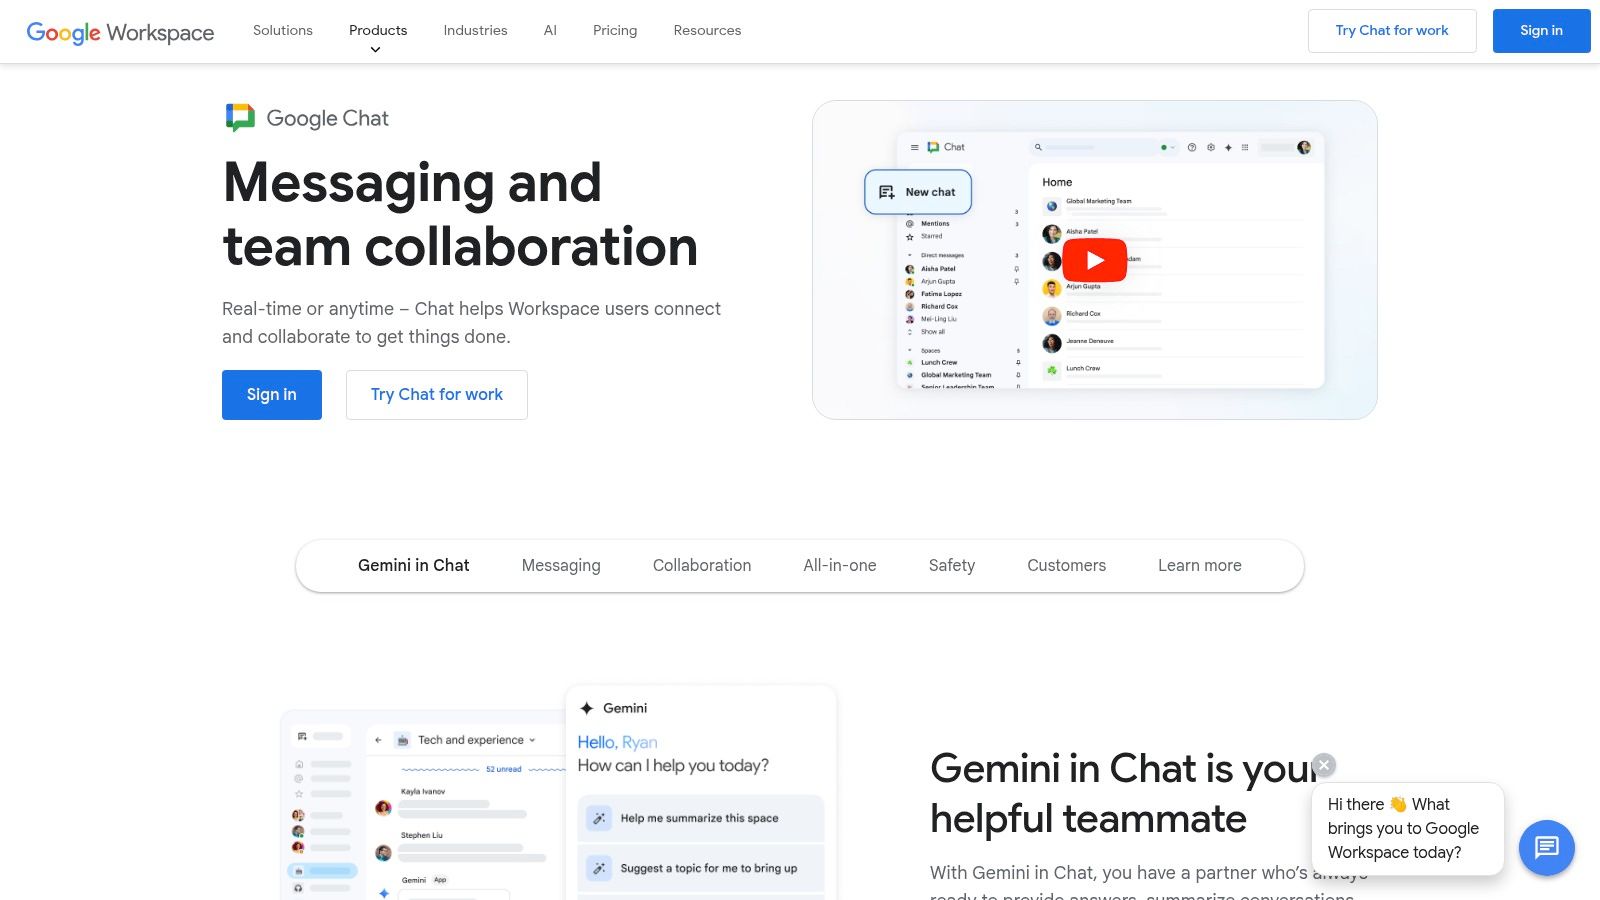Open the hamburger menu in the Chat mockup

point(914,147)
